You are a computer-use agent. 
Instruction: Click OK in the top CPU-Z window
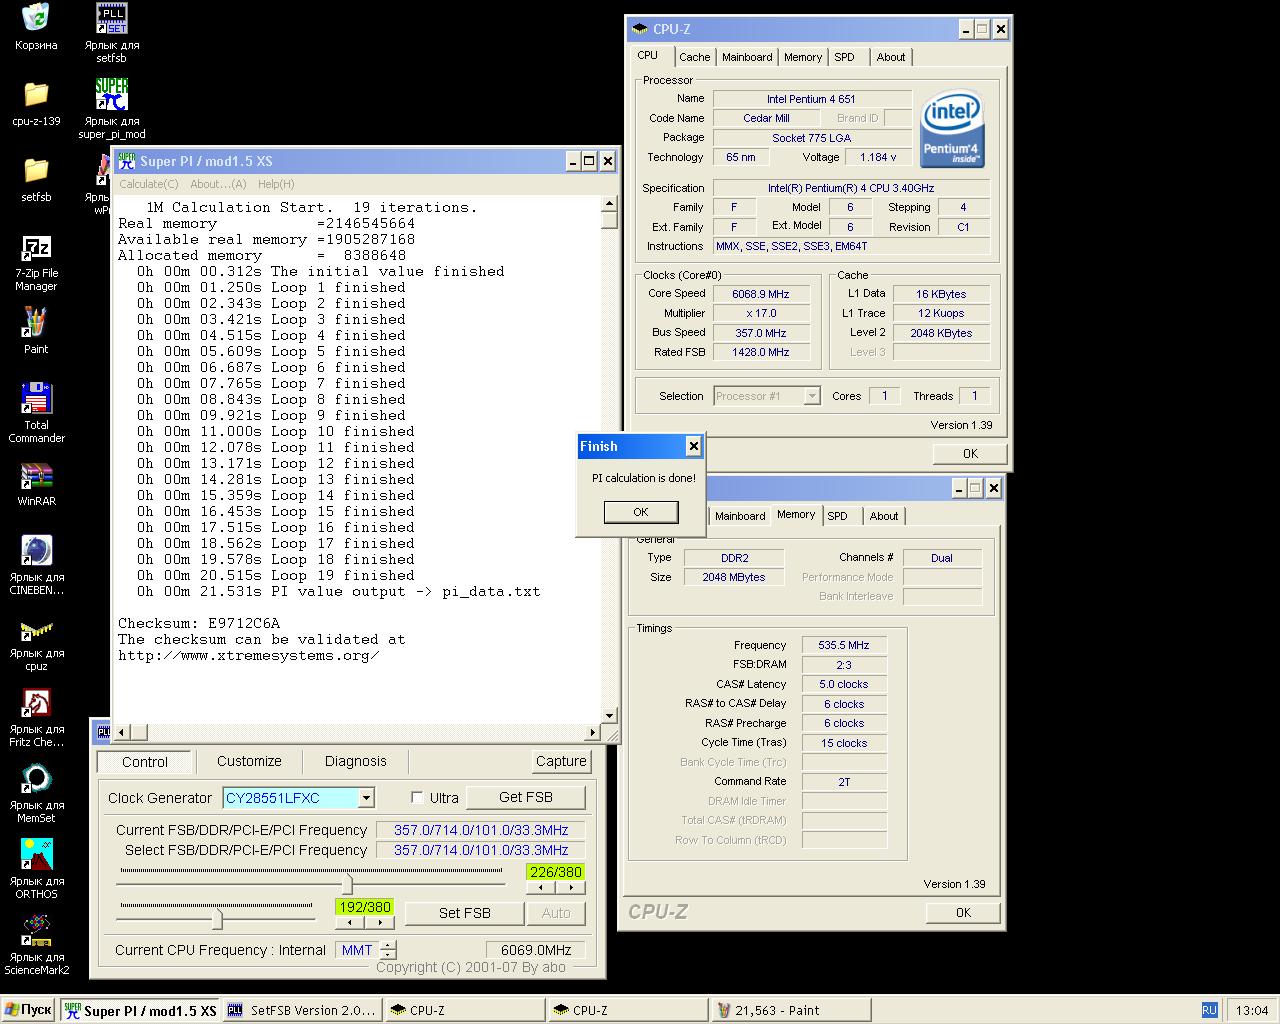pyautogui.click(x=970, y=453)
